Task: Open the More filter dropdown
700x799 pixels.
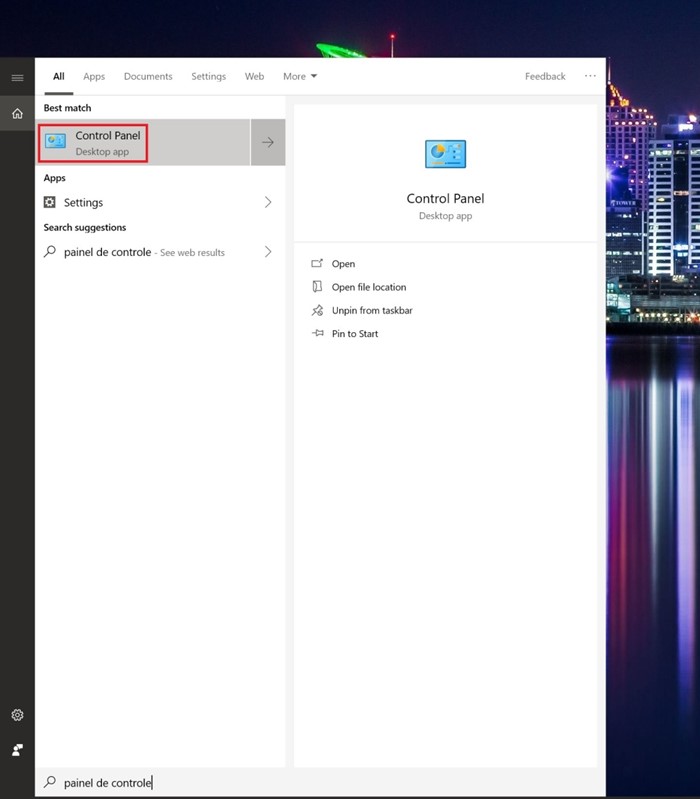Action: (299, 76)
